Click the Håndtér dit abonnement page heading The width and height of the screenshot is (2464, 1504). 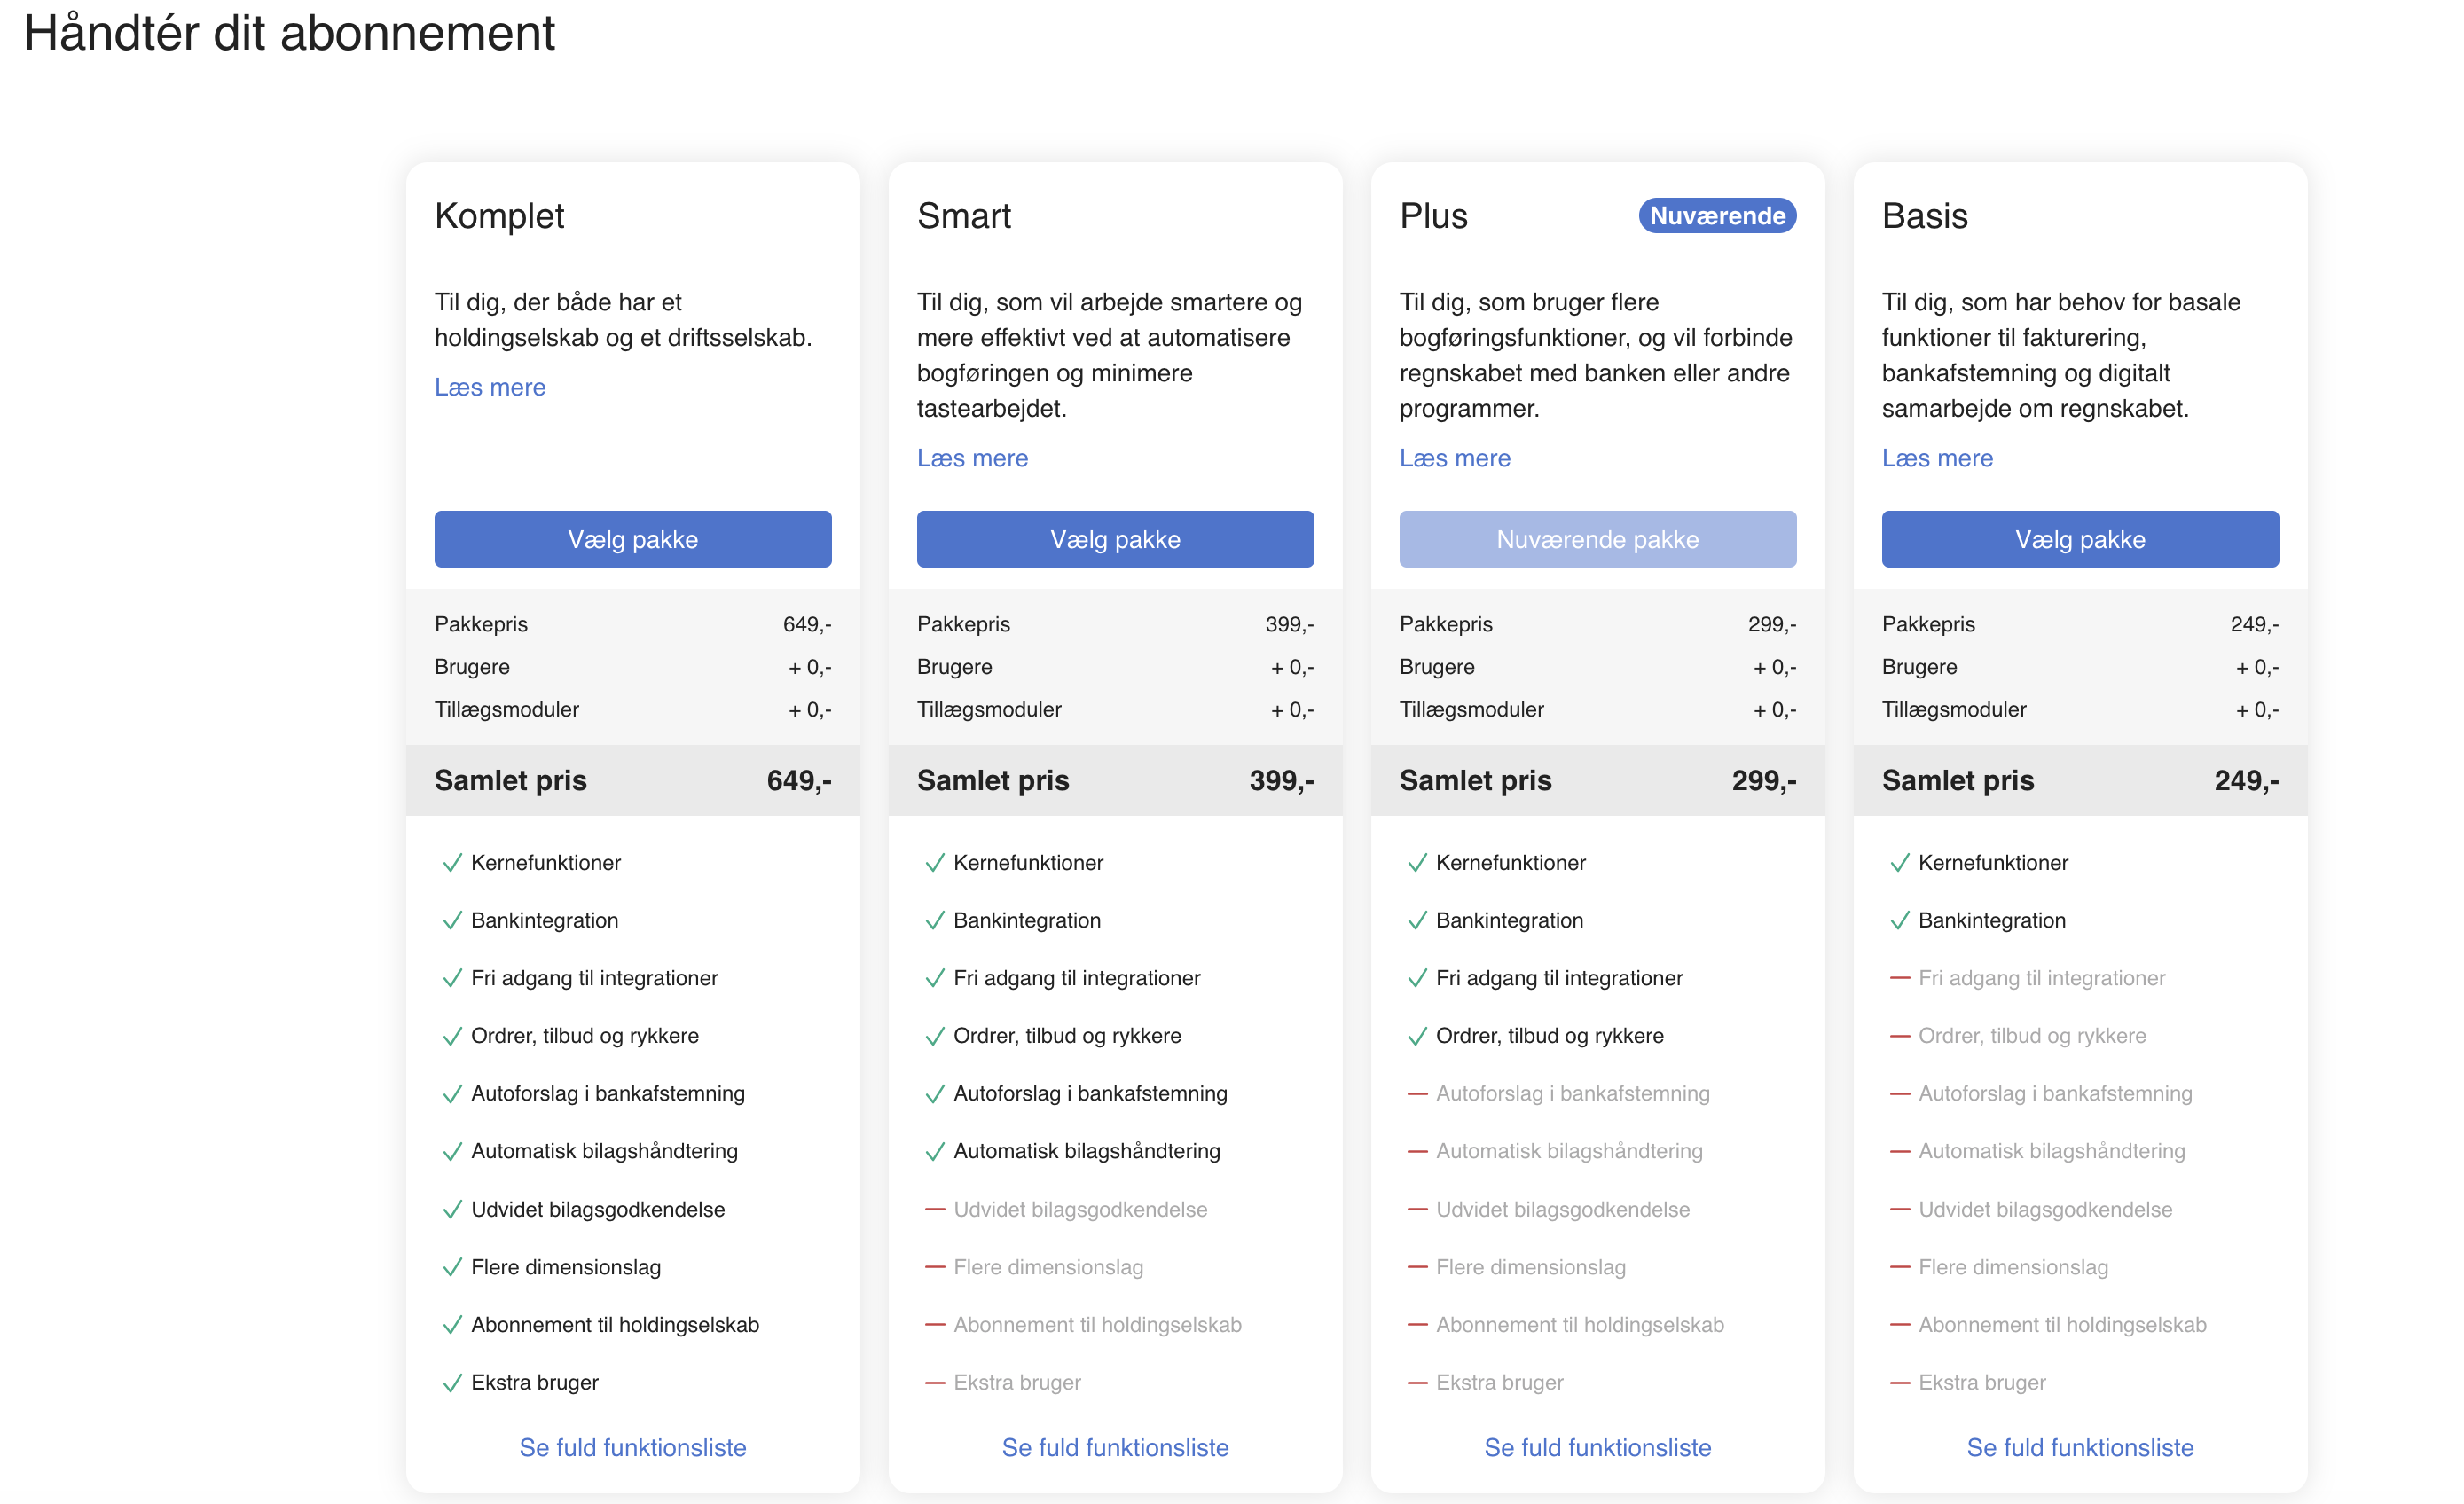[289, 33]
